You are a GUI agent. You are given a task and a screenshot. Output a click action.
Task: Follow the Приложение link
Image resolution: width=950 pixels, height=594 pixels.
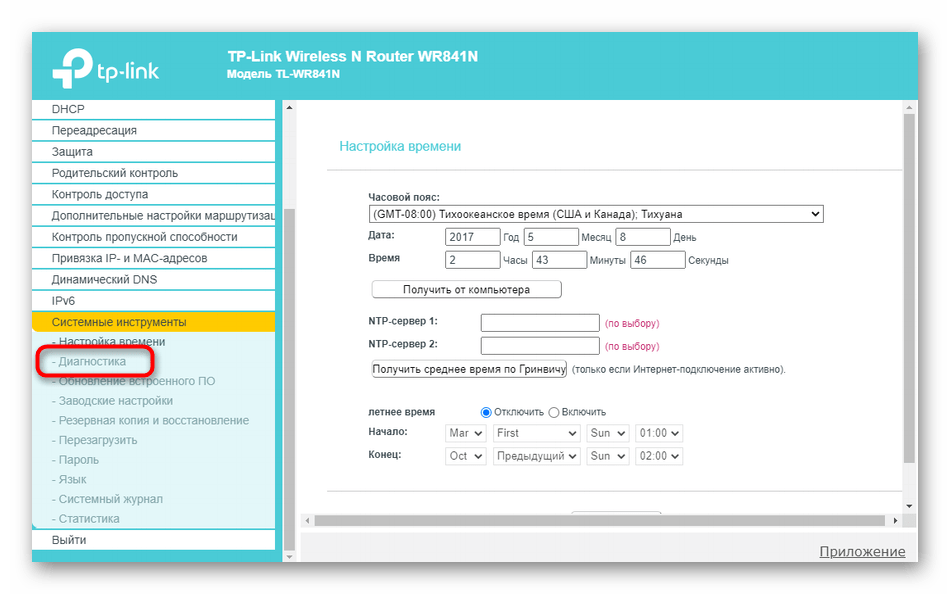tap(861, 551)
